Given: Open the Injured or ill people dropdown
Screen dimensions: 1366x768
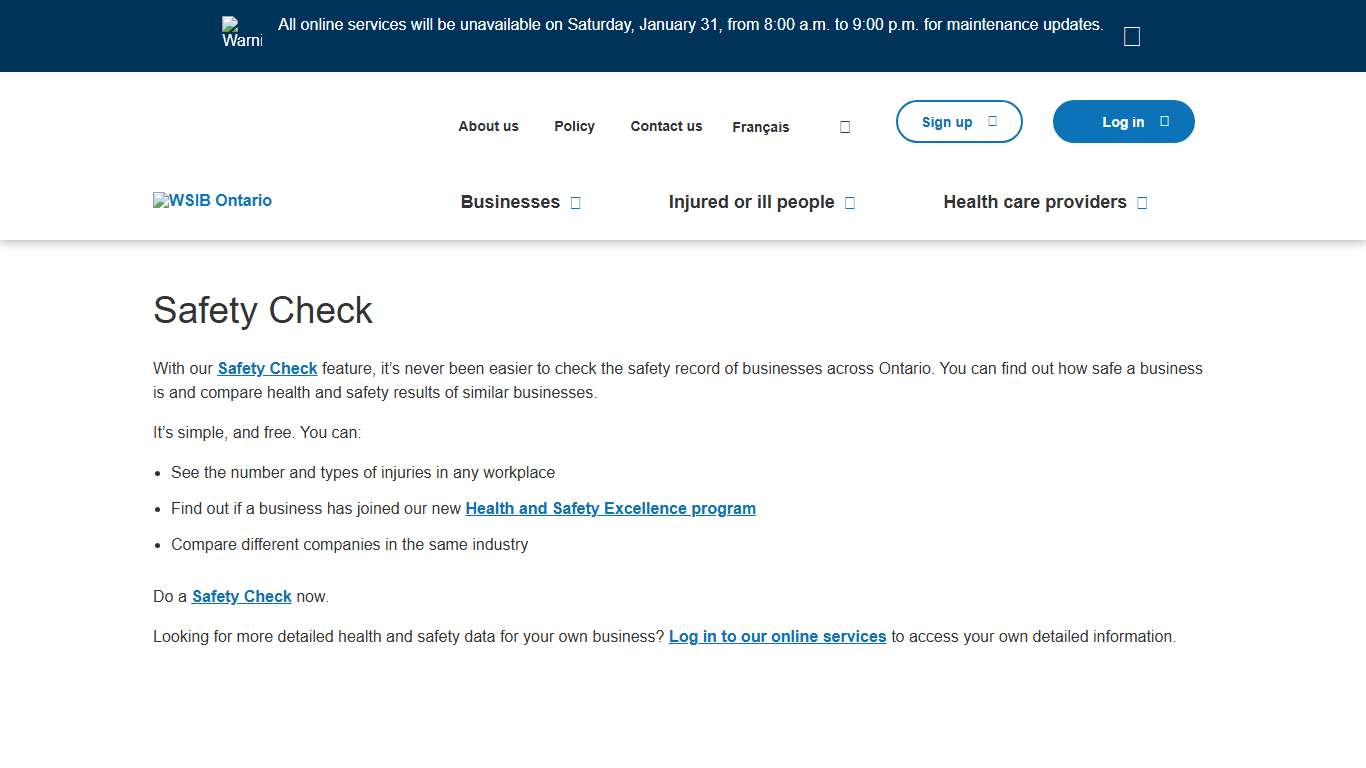Looking at the screenshot, I should [762, 202].
